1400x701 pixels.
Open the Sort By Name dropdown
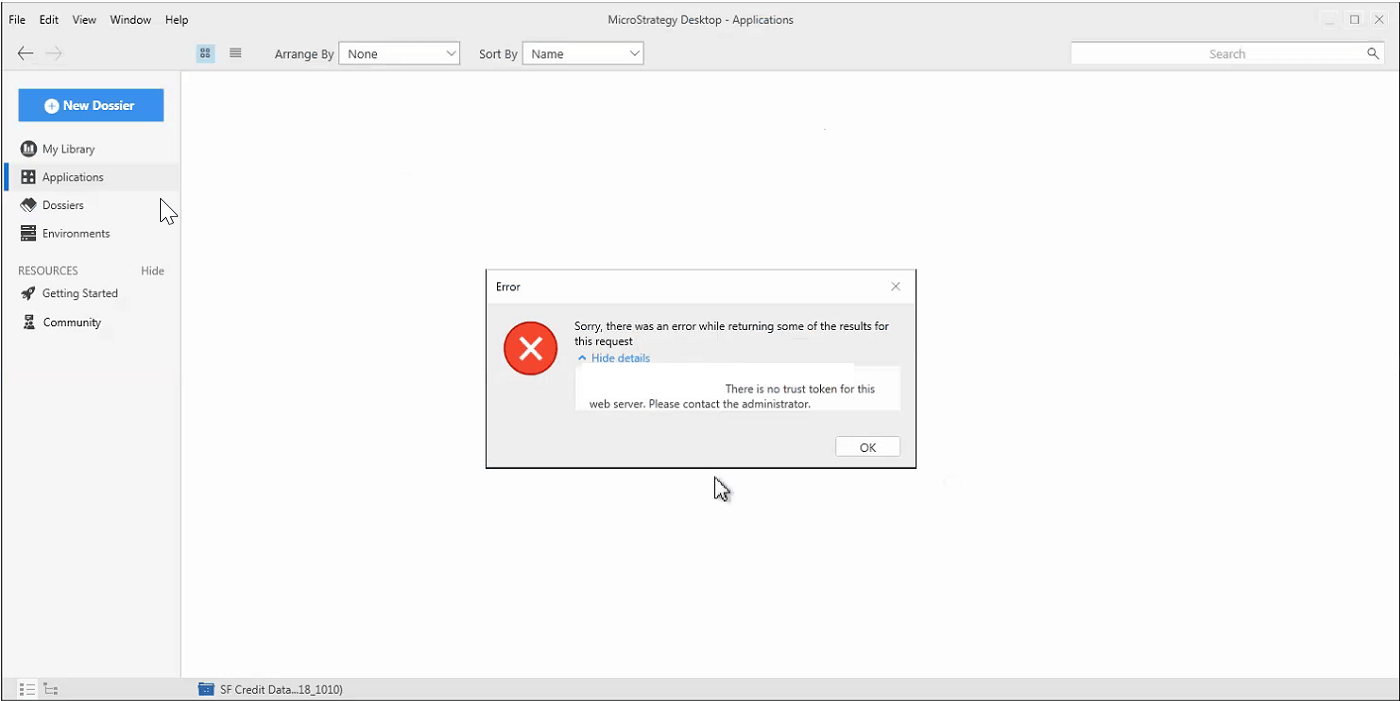[x=583, y=54]
